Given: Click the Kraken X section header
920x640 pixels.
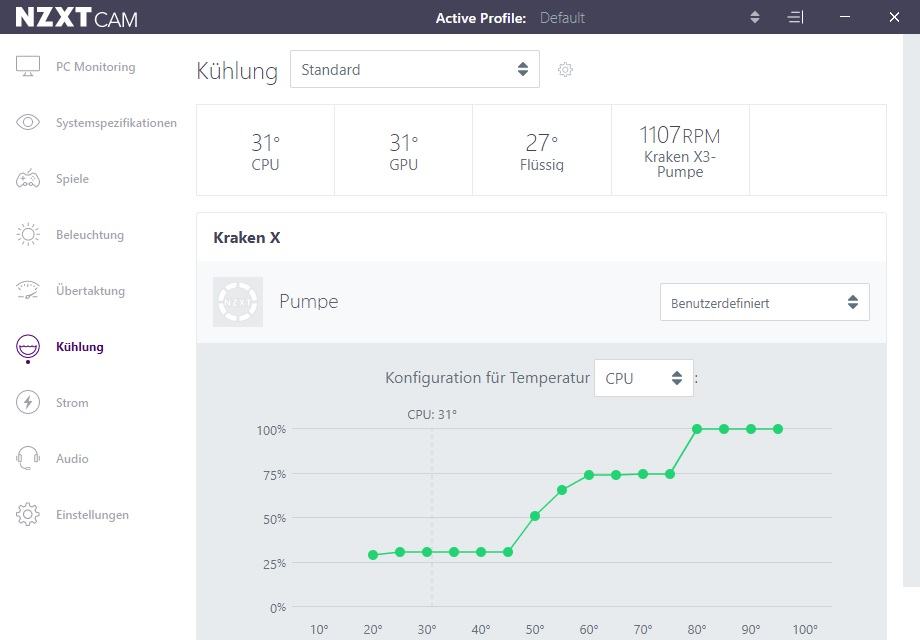Looking at the screenshot, I should [x=247, y=238].
